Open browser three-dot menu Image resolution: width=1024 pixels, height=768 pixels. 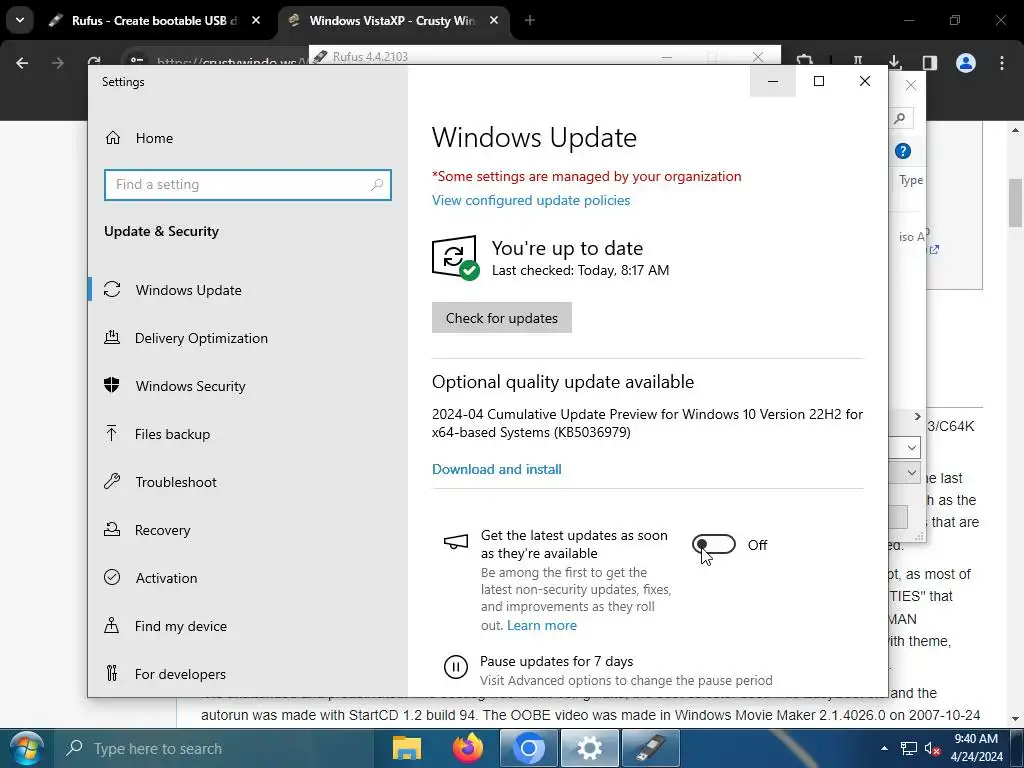click(x=1002, y=63)
